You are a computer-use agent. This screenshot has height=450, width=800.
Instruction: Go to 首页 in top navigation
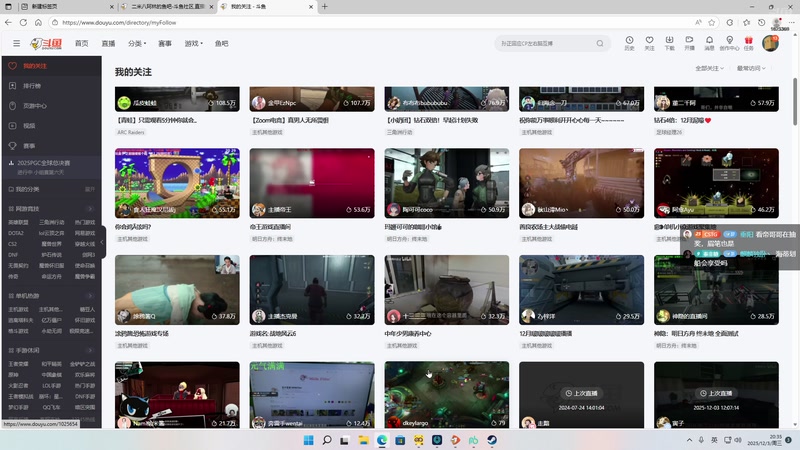point(82,43)
